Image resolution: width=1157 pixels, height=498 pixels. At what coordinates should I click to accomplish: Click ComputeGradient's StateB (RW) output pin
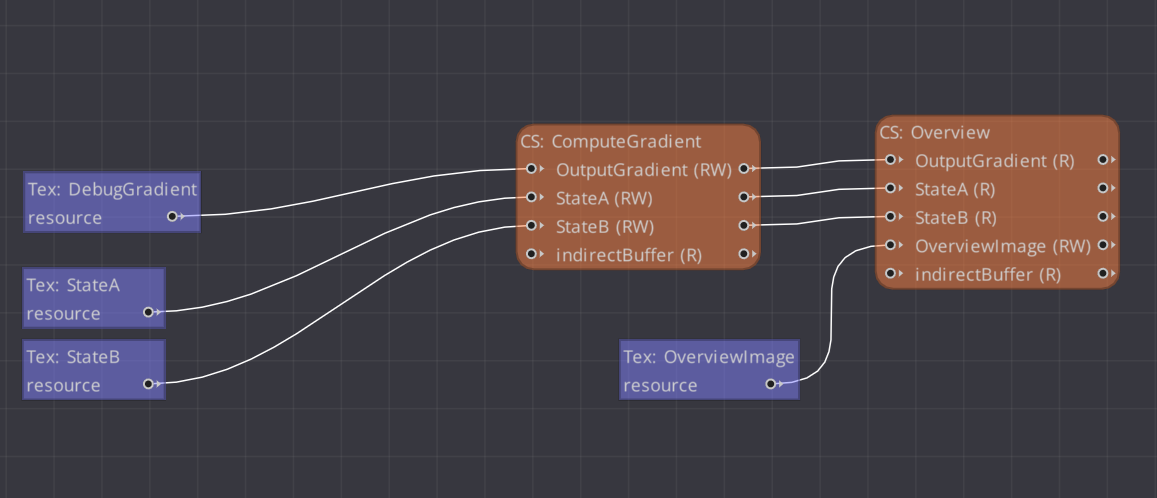(744, 226)
